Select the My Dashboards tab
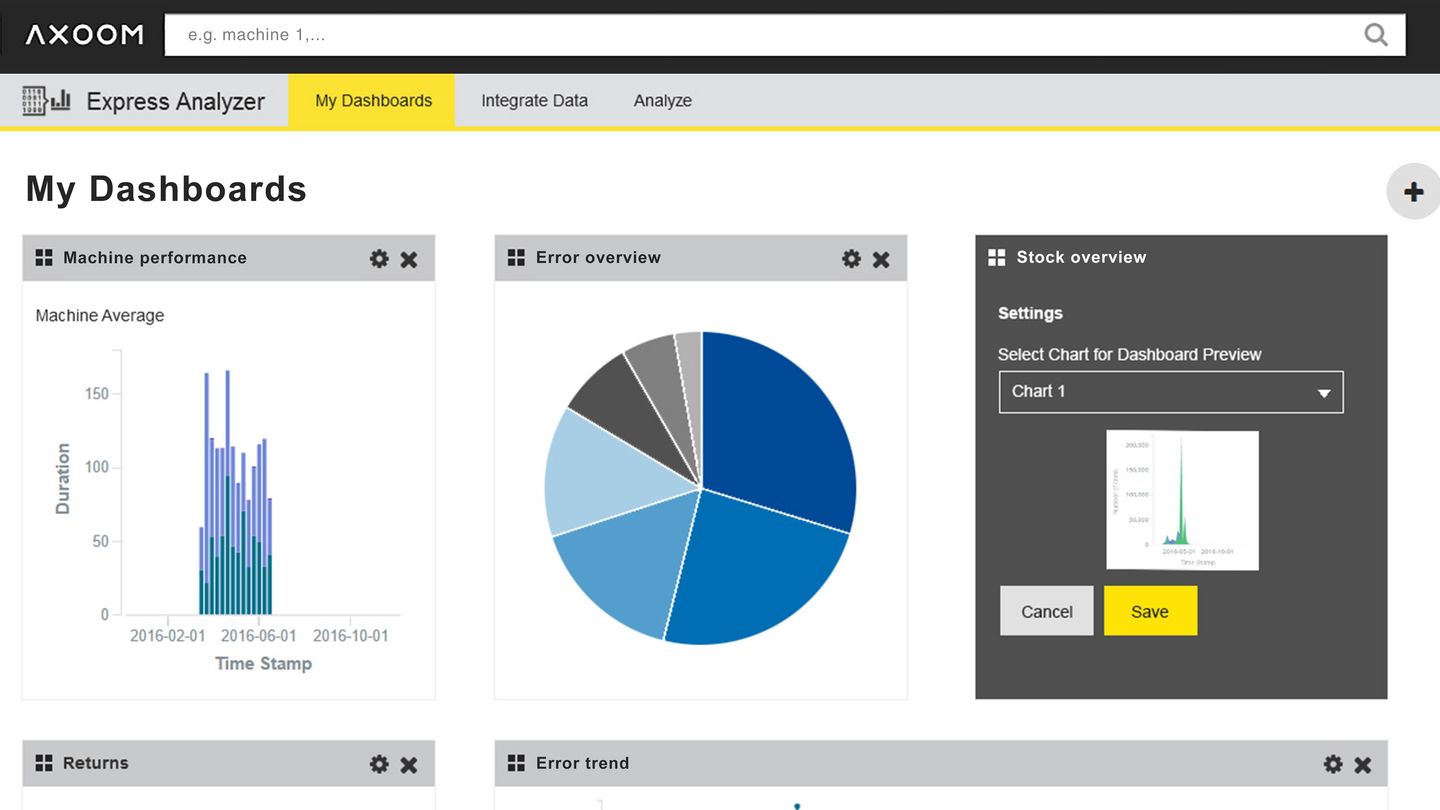Image resolution: width=1440 pixels, height=810 pixels. pos(372,100)
